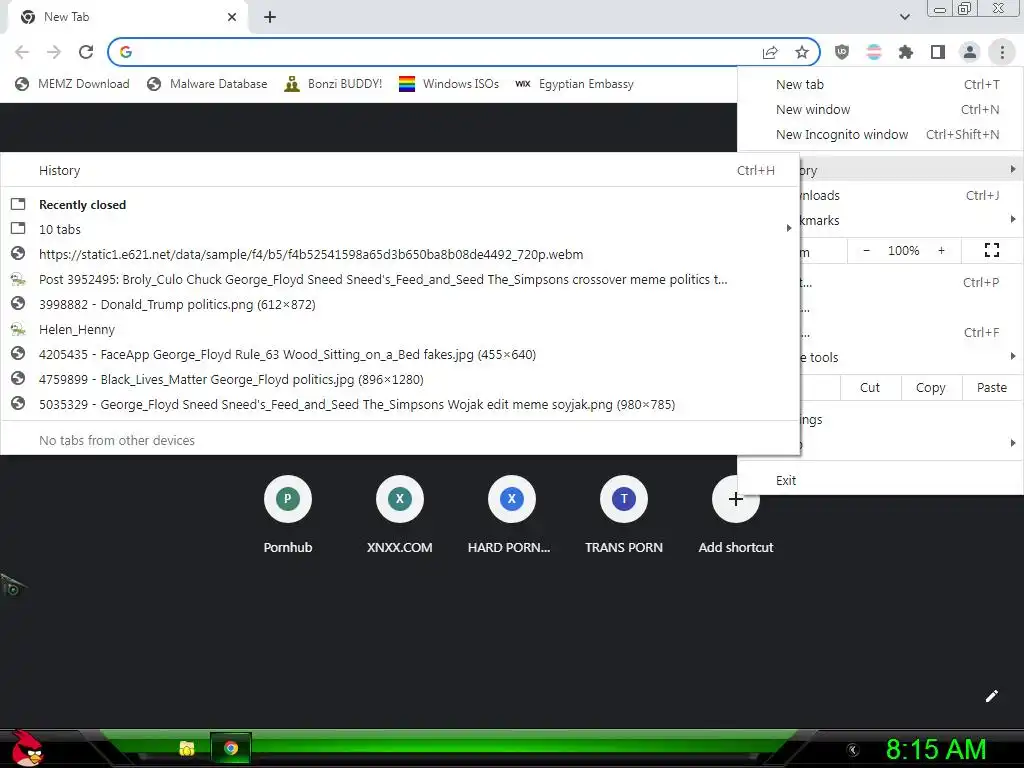Click the 100% zoom value

903,250
